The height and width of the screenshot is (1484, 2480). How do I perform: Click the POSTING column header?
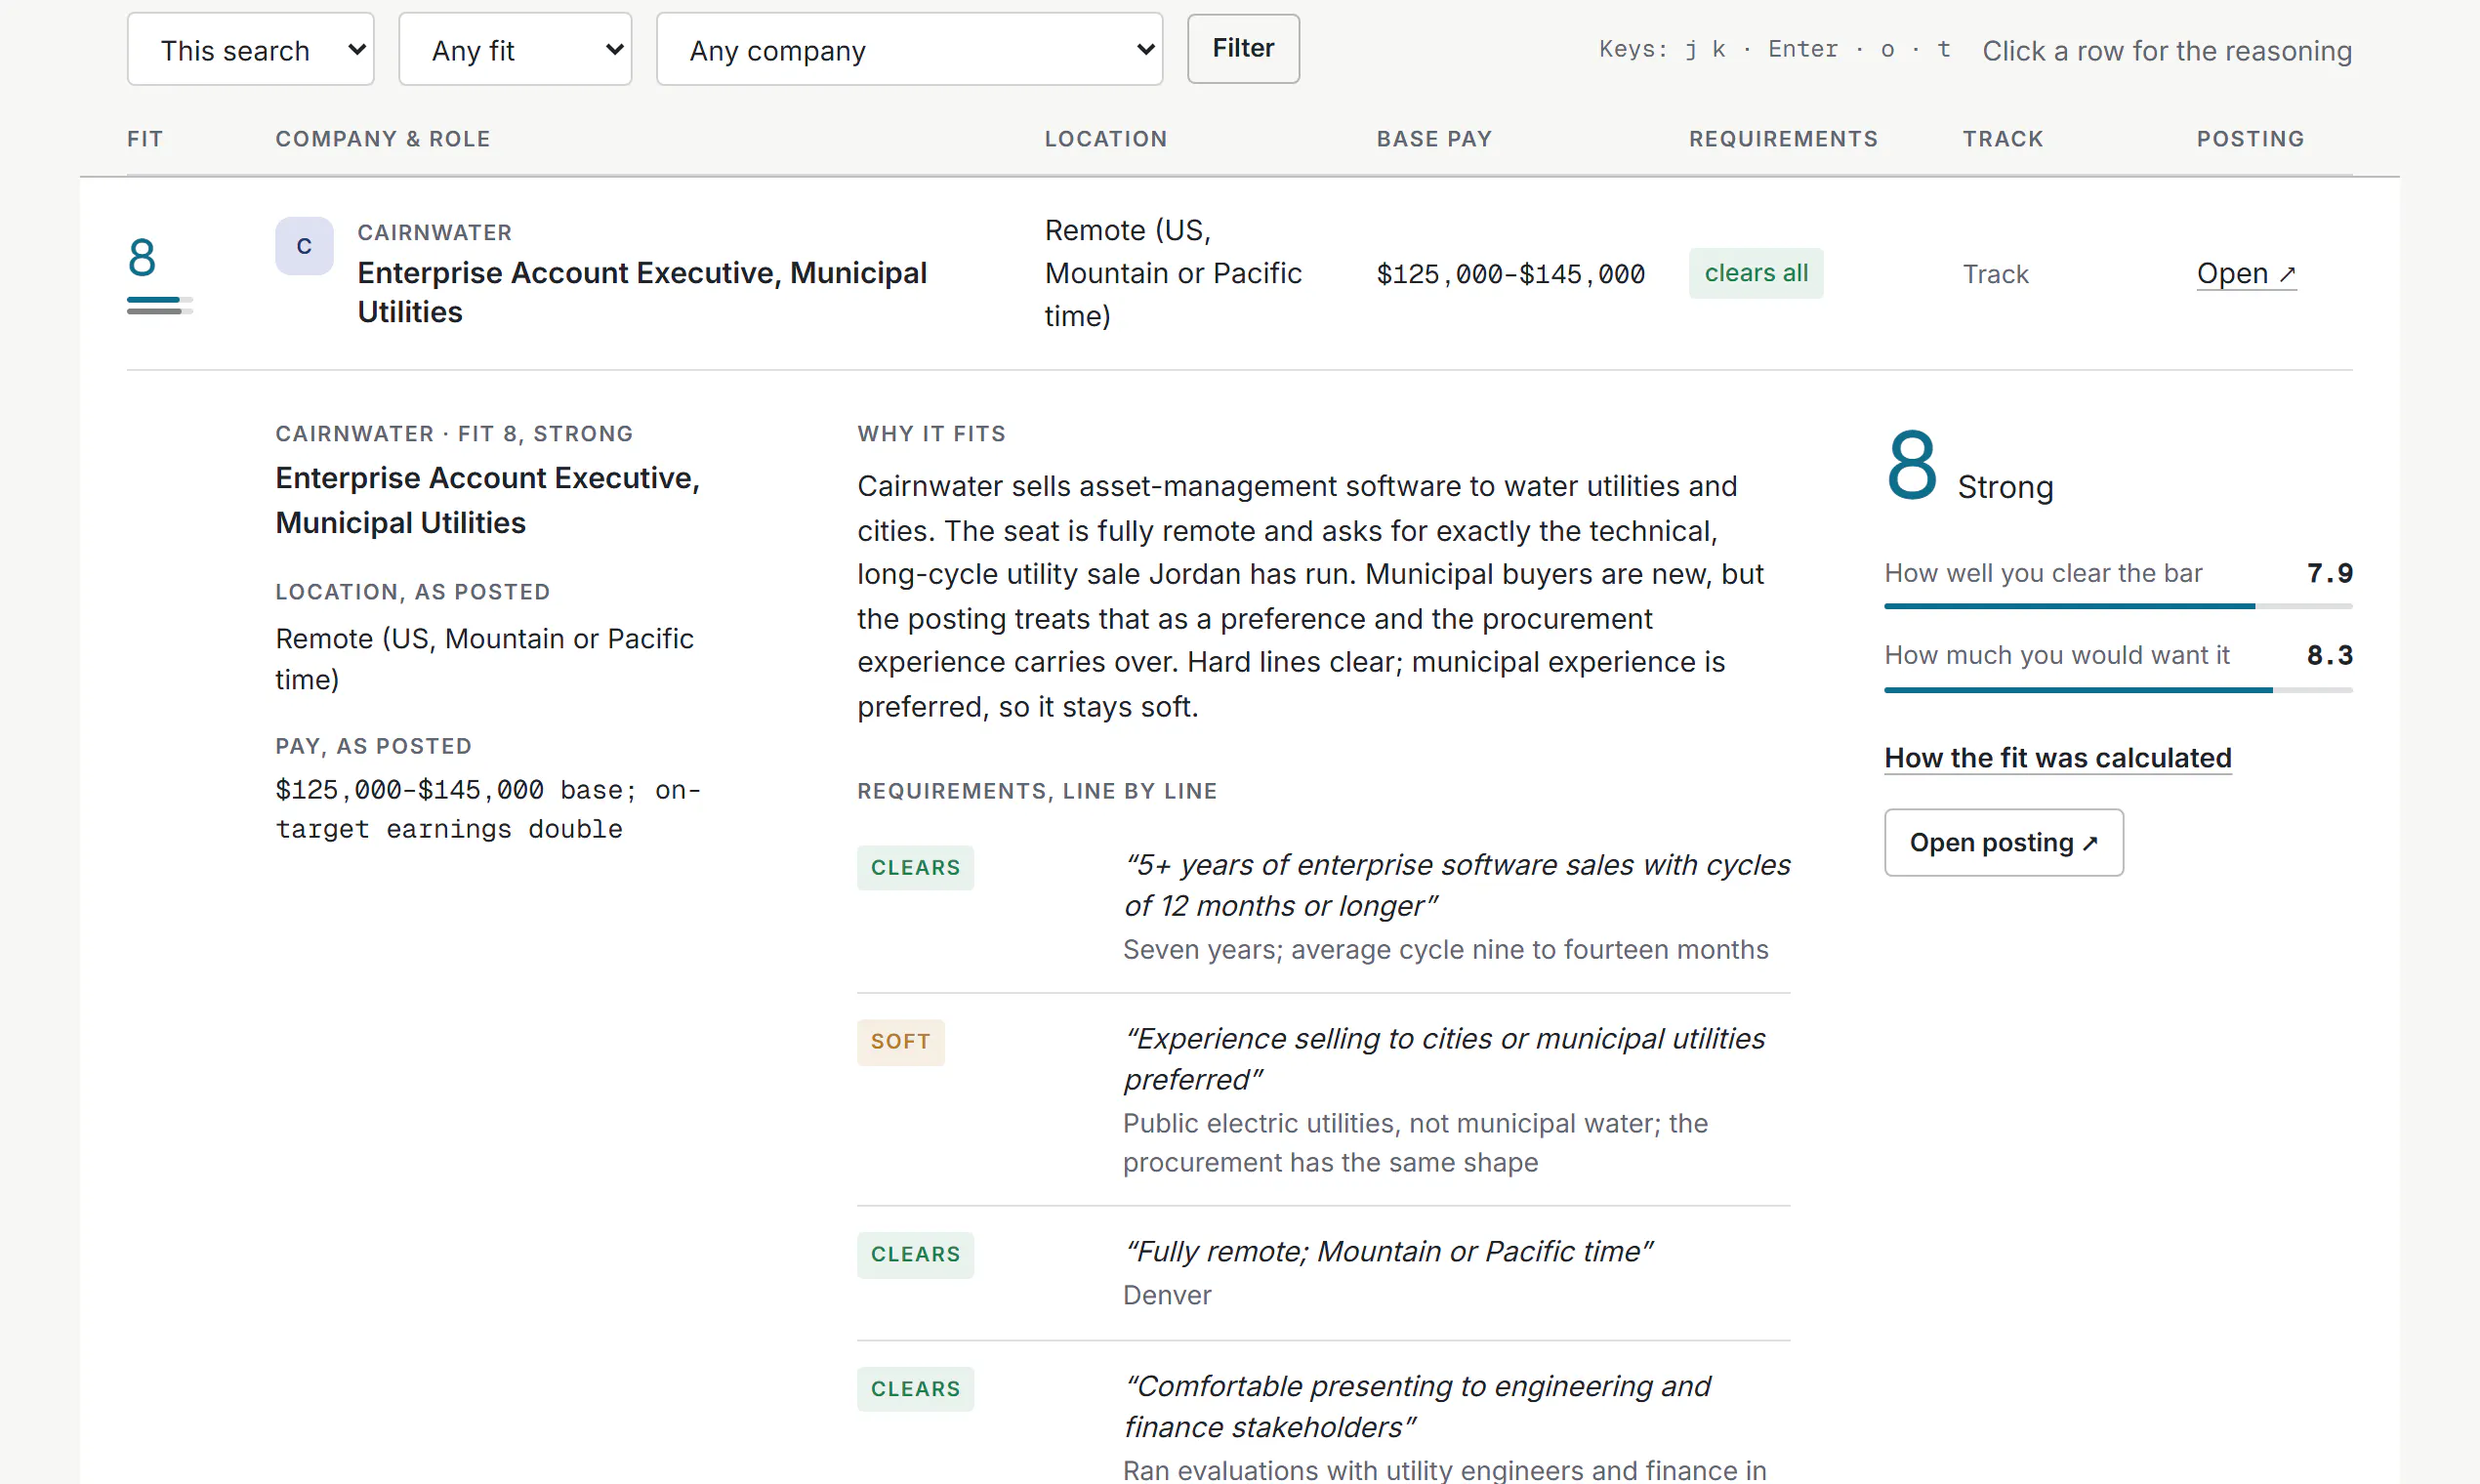(x=2250, y=139)
